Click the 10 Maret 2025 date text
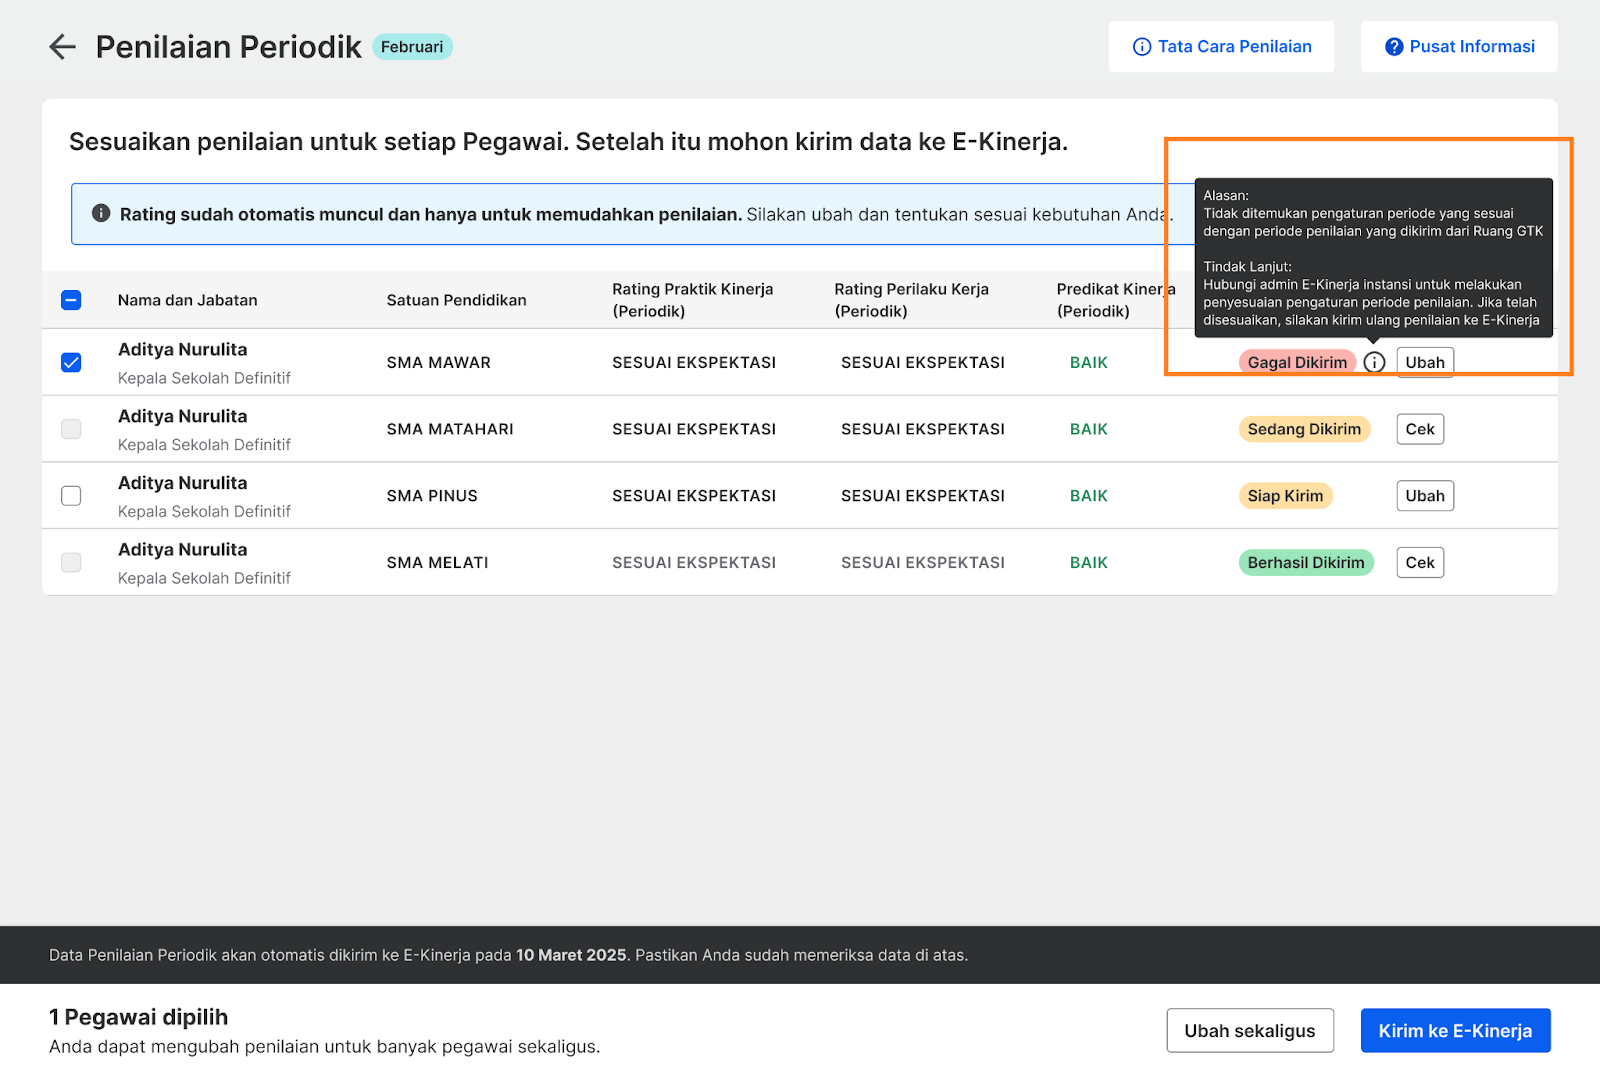 click(571, 955)
